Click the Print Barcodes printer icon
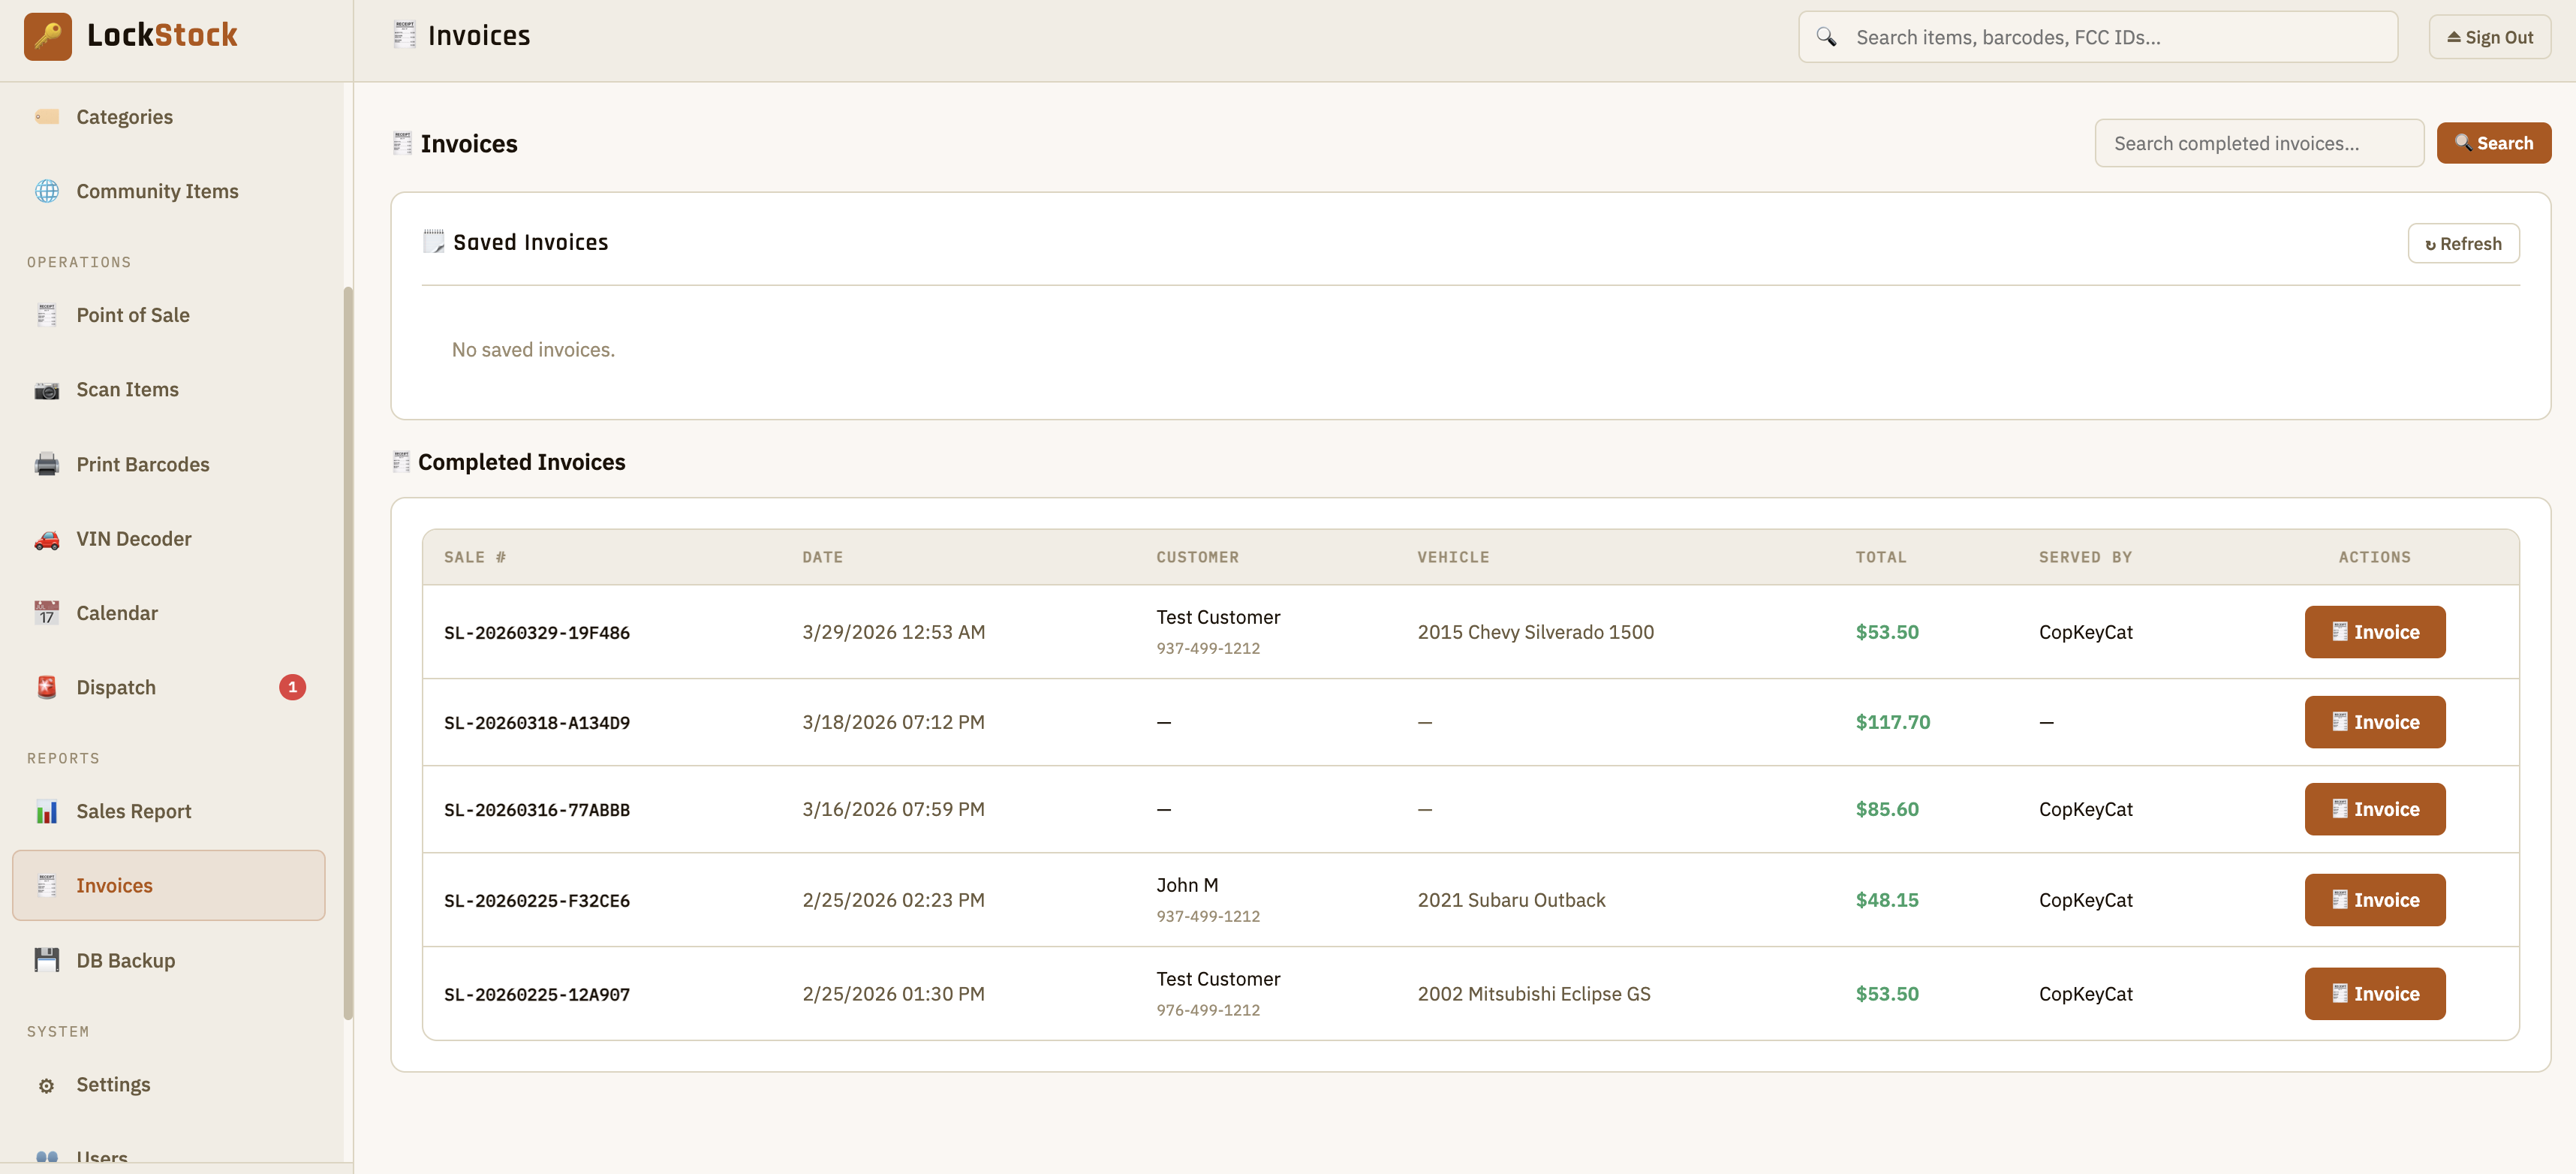2576x1174 pixels. point(47,463)
